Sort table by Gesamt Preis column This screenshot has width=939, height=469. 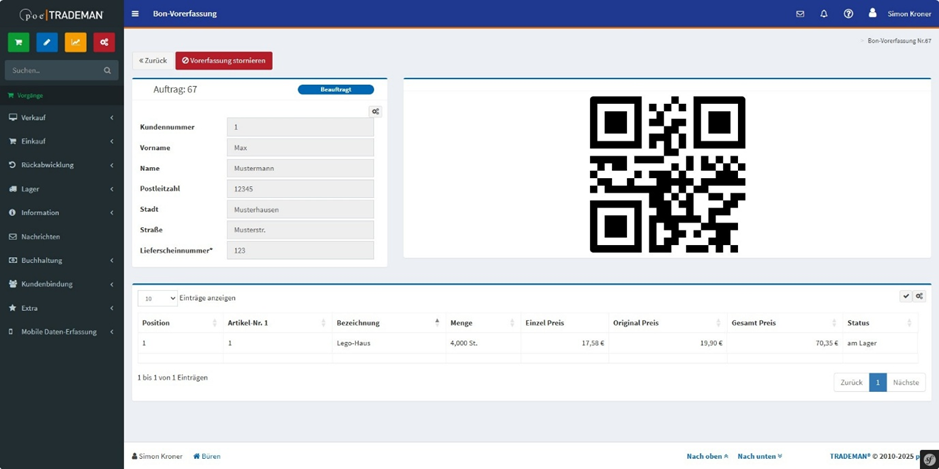(784, 323)
